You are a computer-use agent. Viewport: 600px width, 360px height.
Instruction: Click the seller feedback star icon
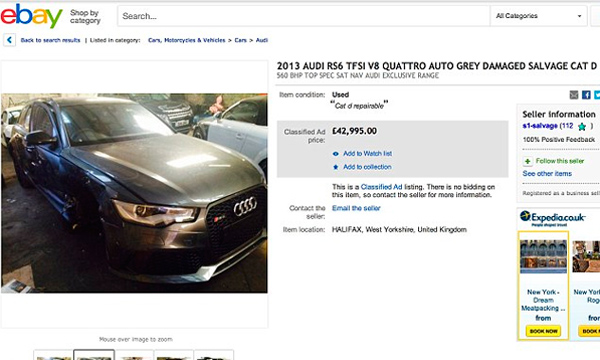point(582,126)
